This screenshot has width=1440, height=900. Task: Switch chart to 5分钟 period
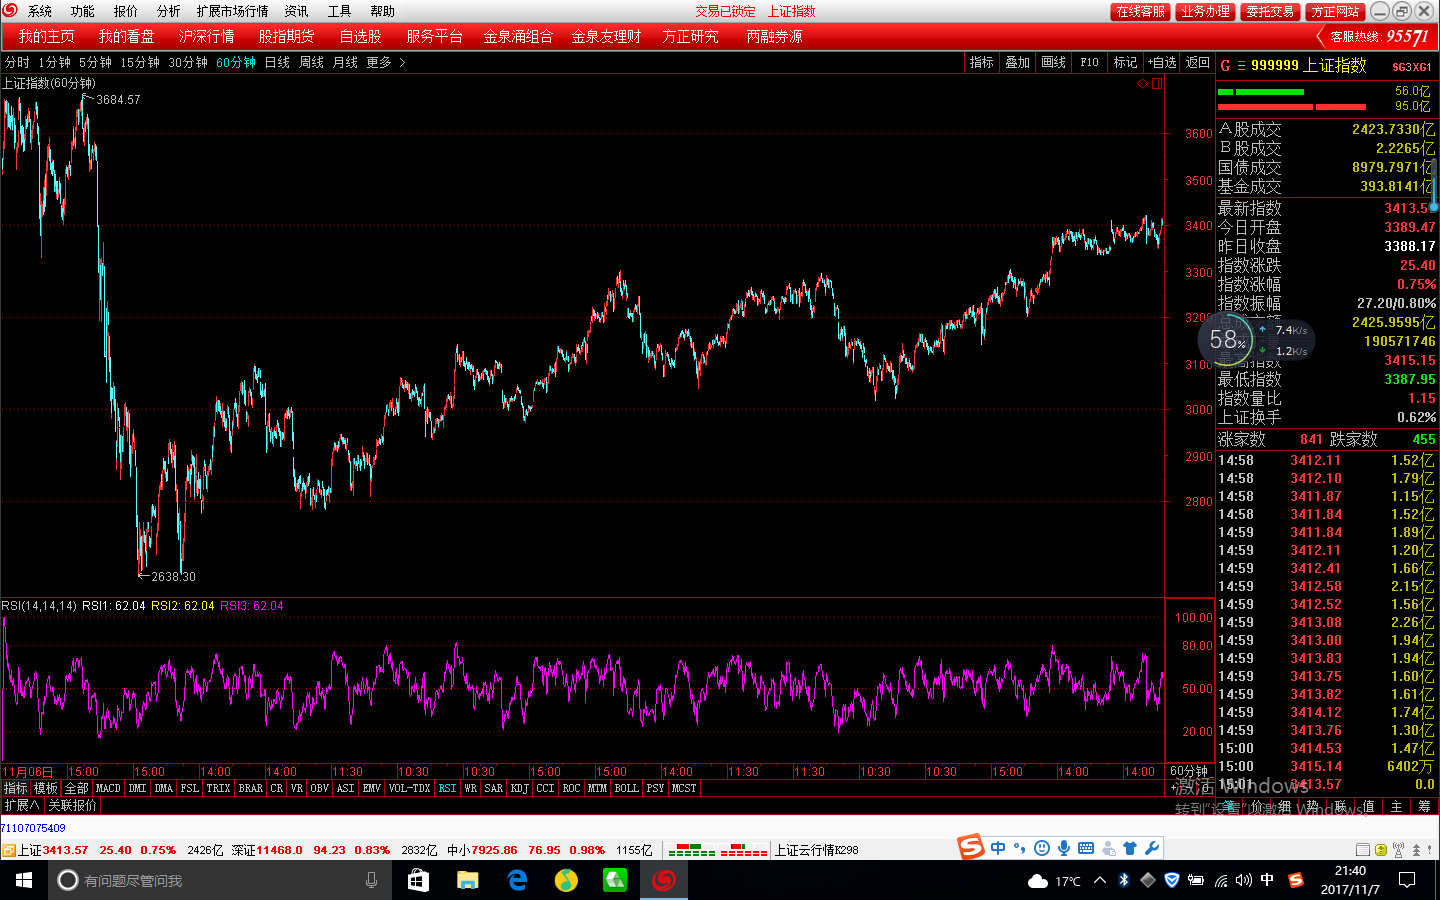pyautogui.click(x=96, y=62)
